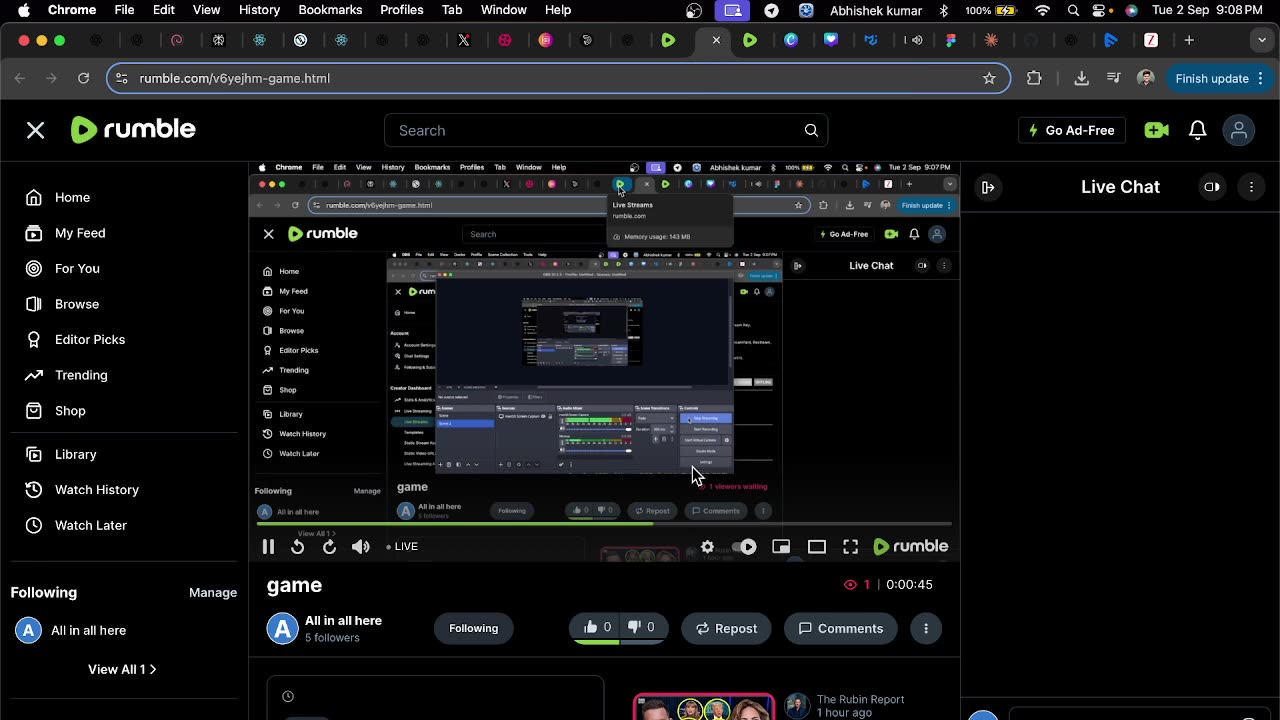This screenshot has height=720, width=1280.
Task: Jump to LIVE in the player
Action: pos(402,546)
